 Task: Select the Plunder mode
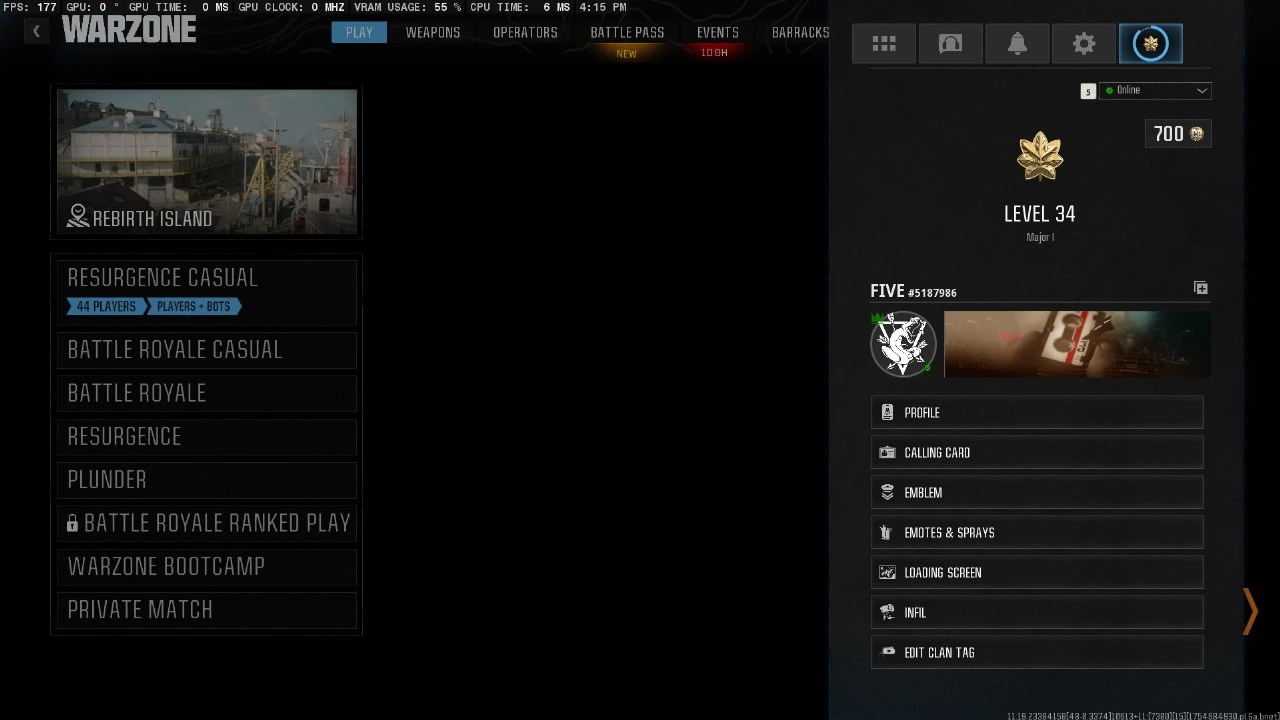[x=207, y=480]
